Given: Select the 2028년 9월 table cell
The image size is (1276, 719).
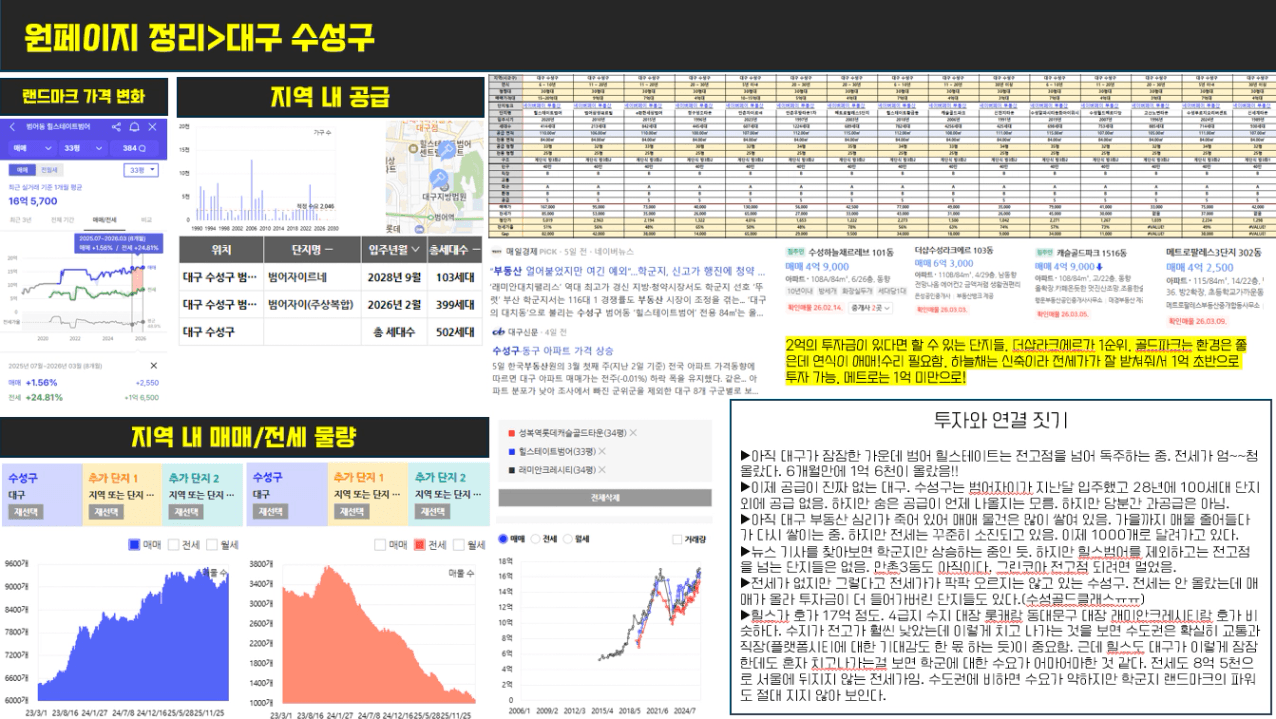Looking at the screenshot, I should point(393,276).
